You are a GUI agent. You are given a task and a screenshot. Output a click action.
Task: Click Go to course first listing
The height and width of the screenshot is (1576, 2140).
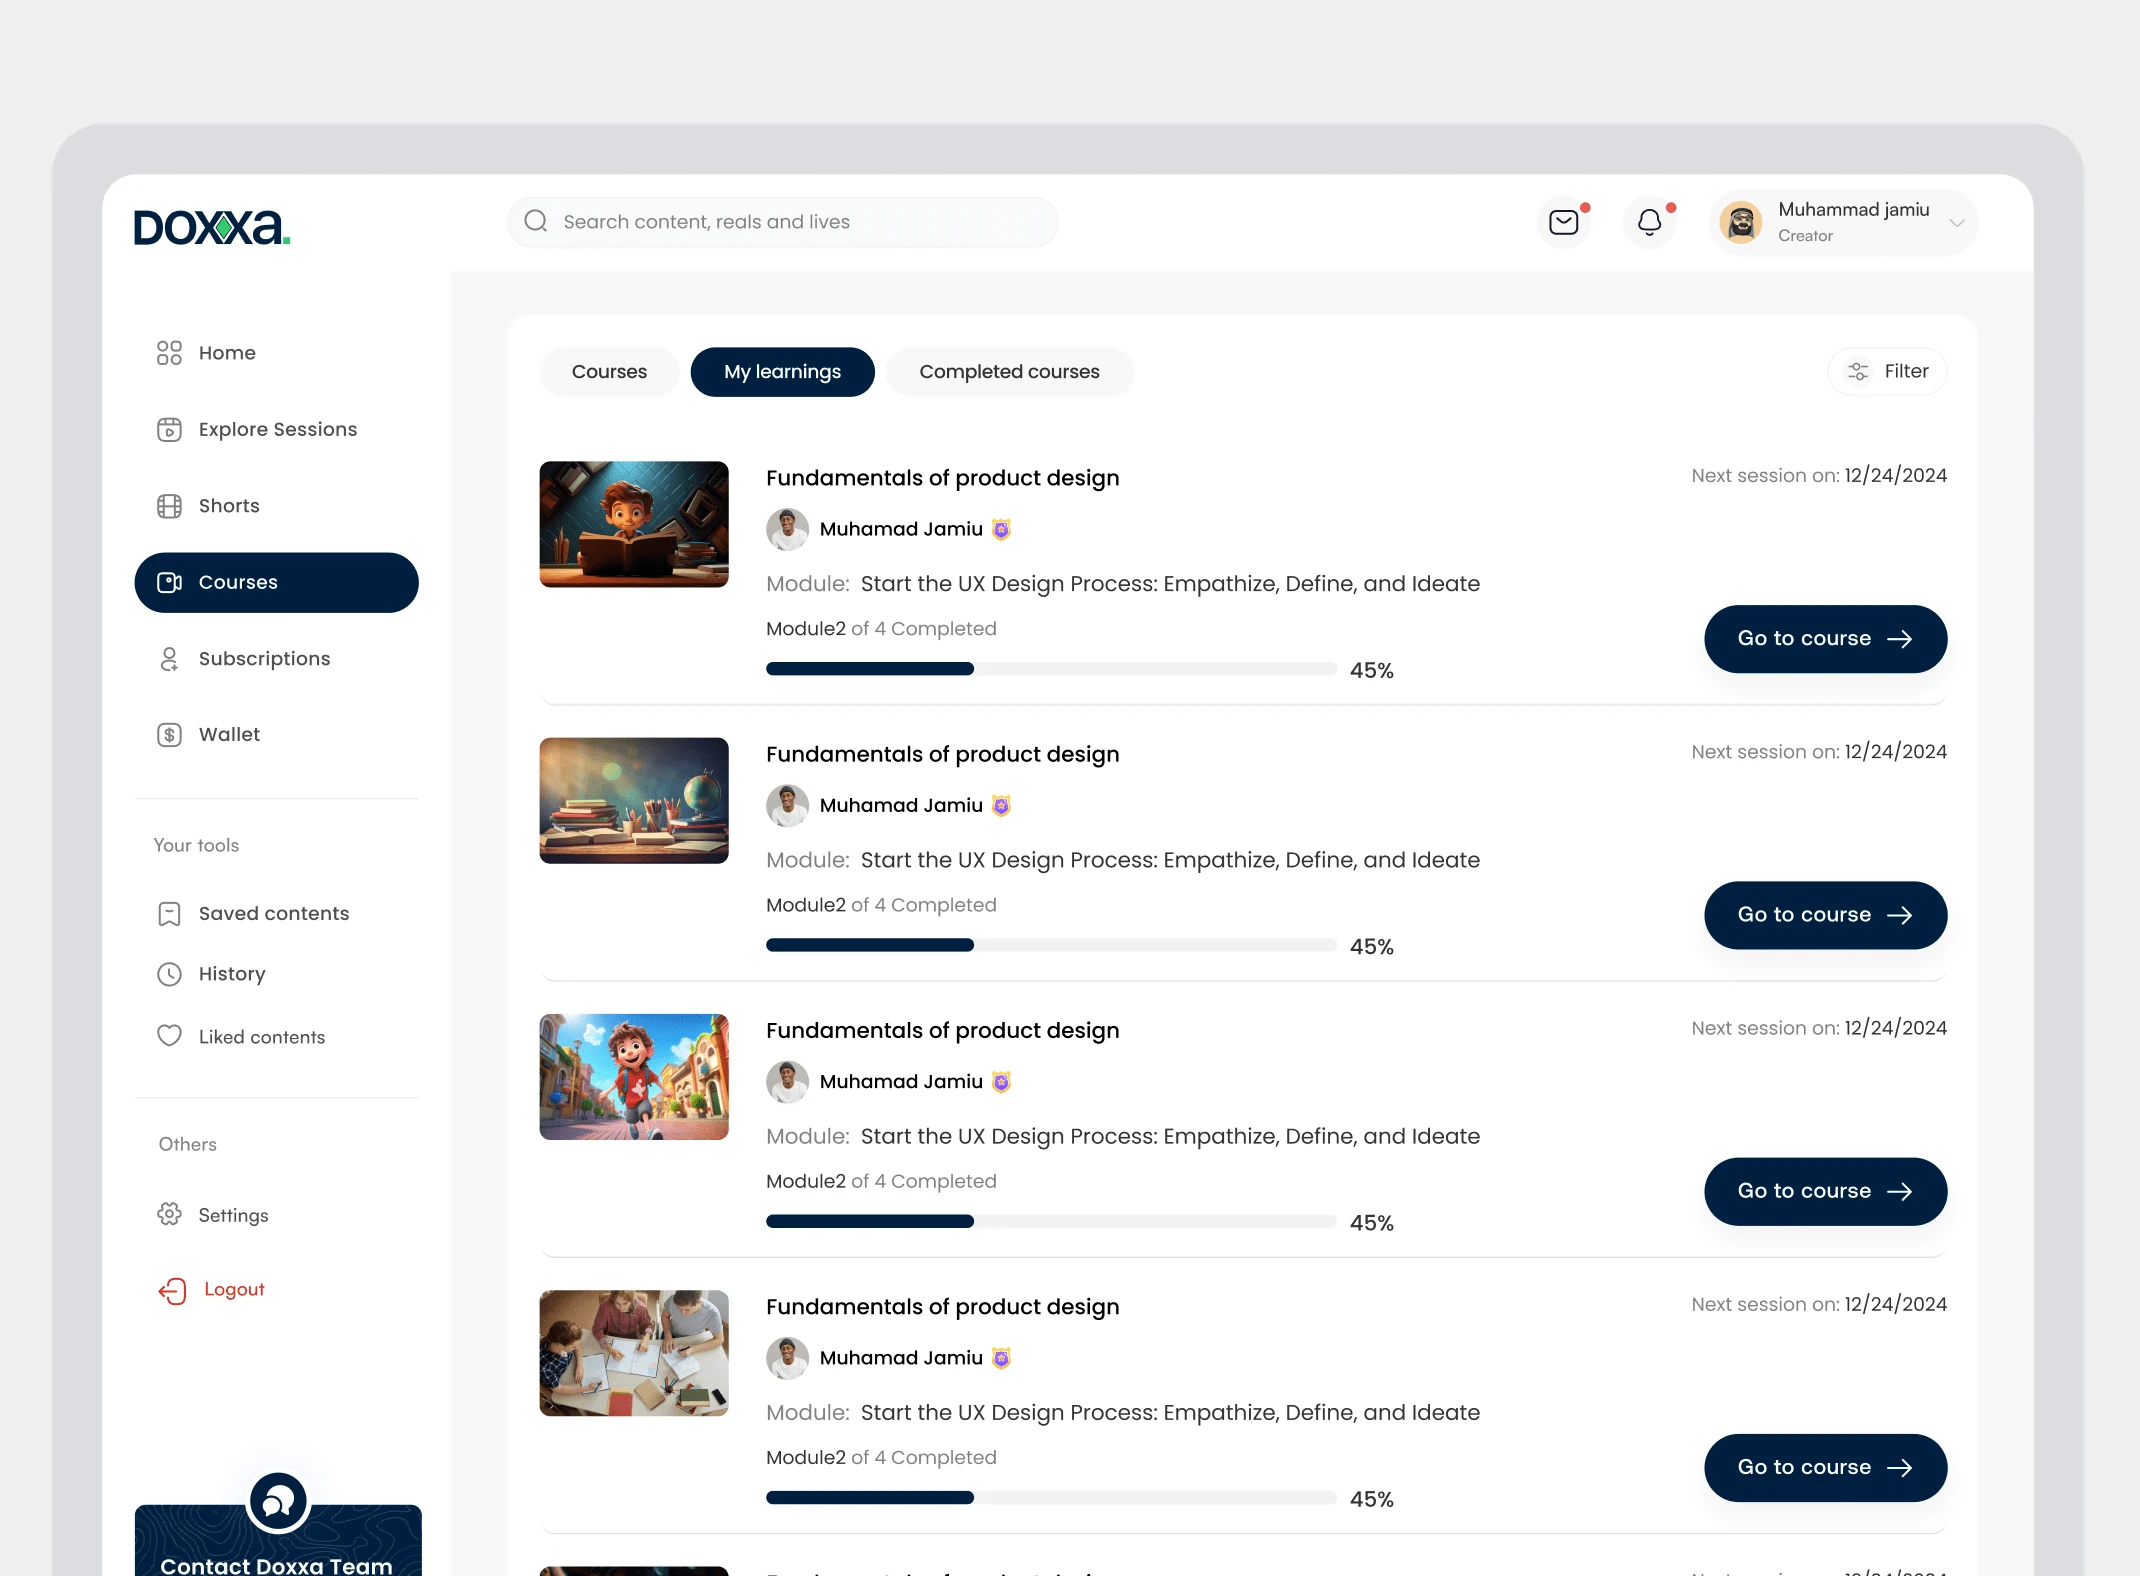(1824, 638)
